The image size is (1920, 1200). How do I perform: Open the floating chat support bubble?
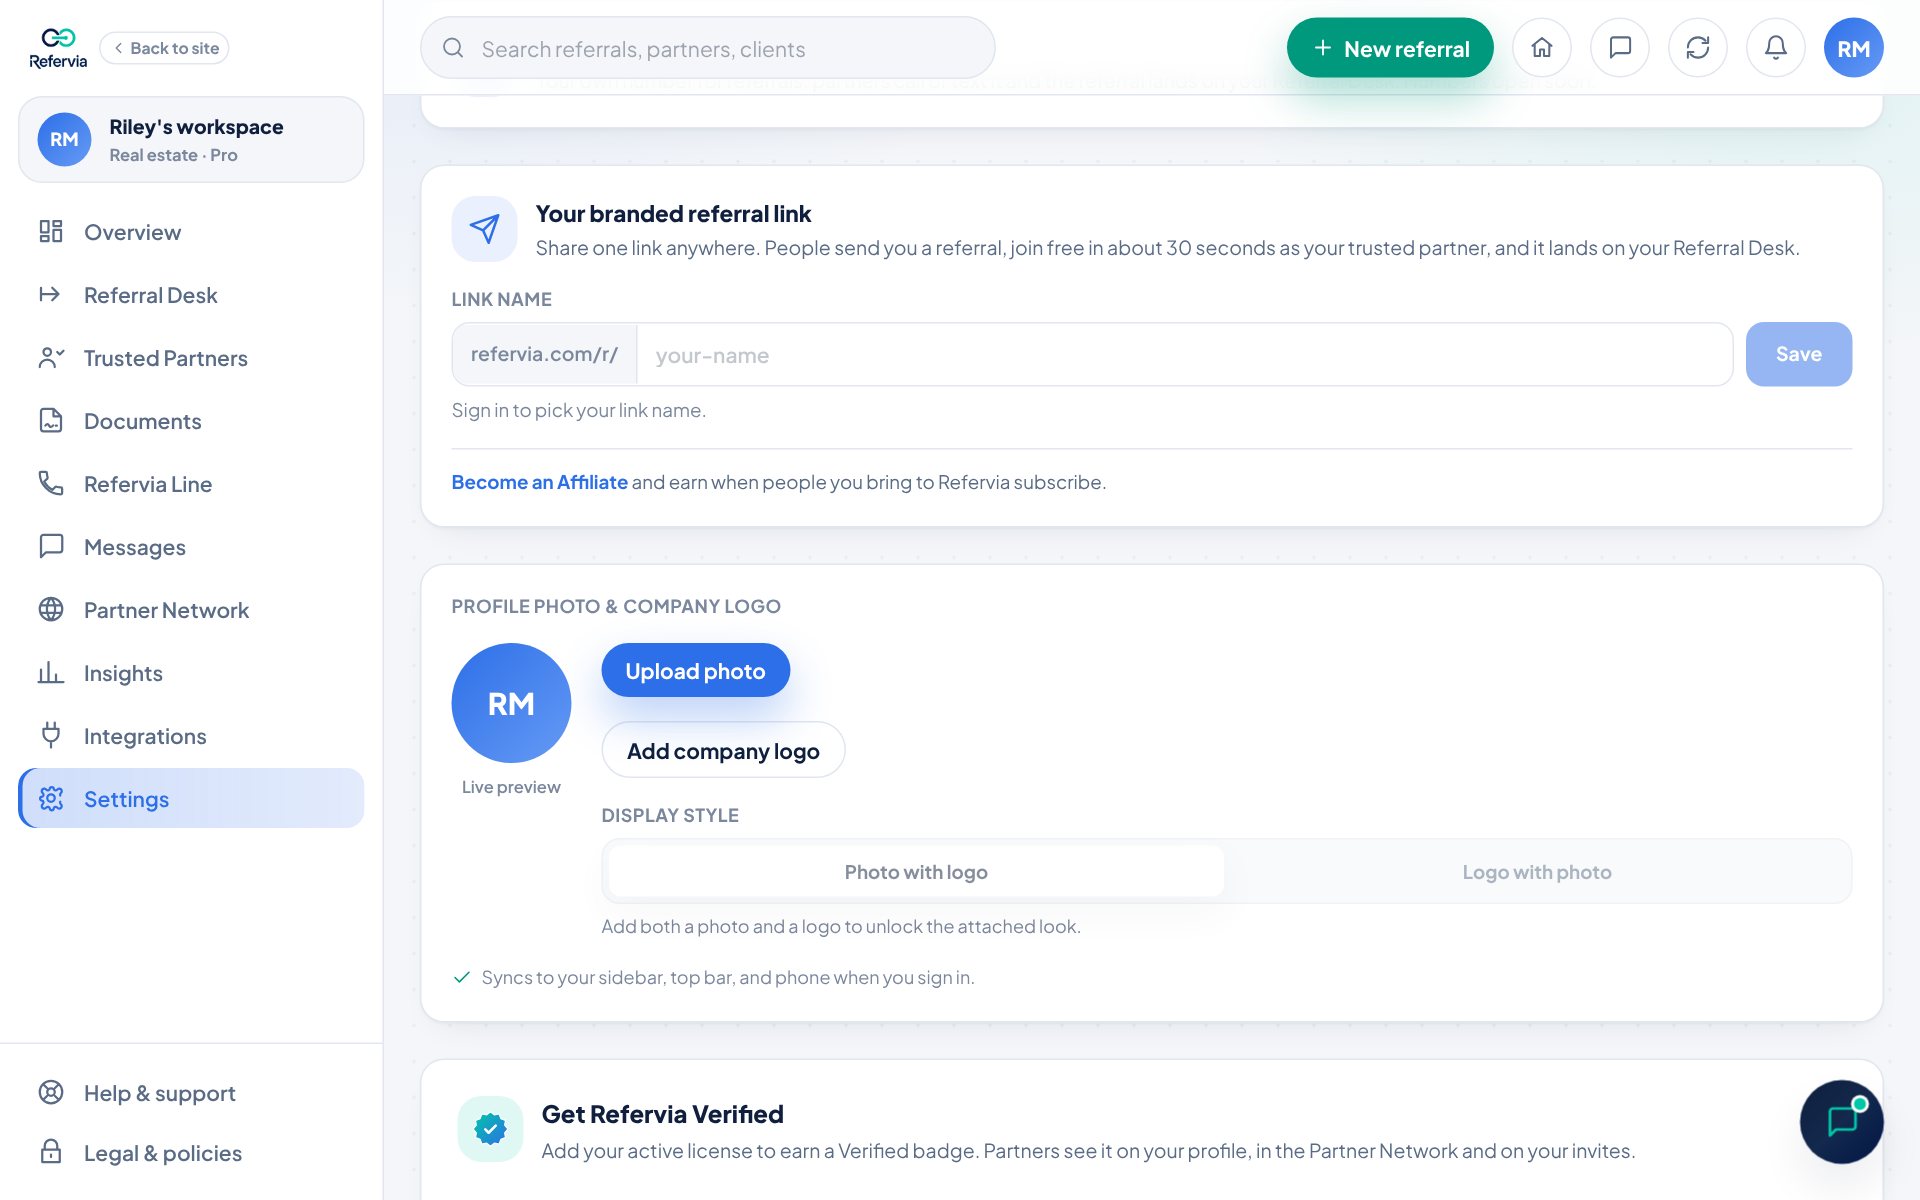click(x=1842, y=1121)
